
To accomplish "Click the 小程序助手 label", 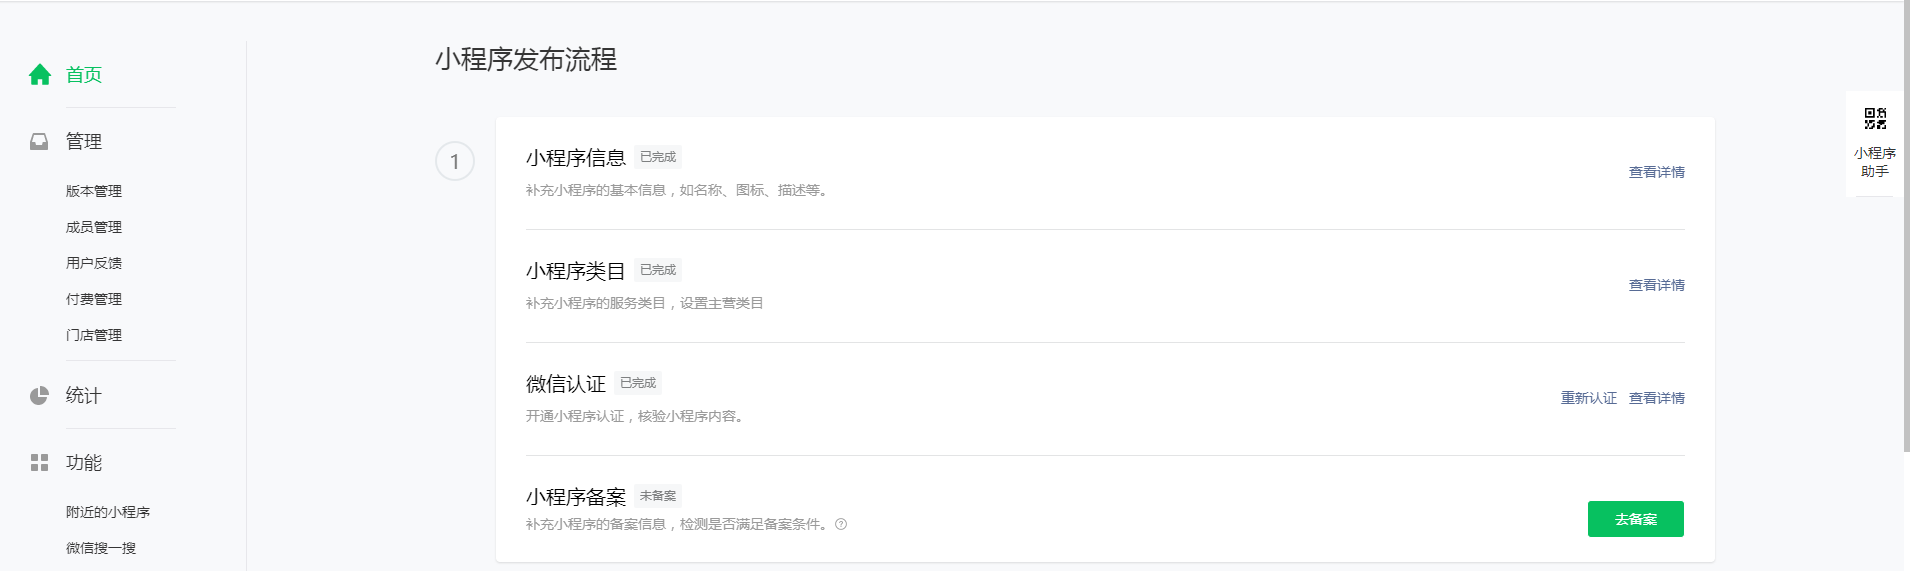I will [x=1875, y=162].
